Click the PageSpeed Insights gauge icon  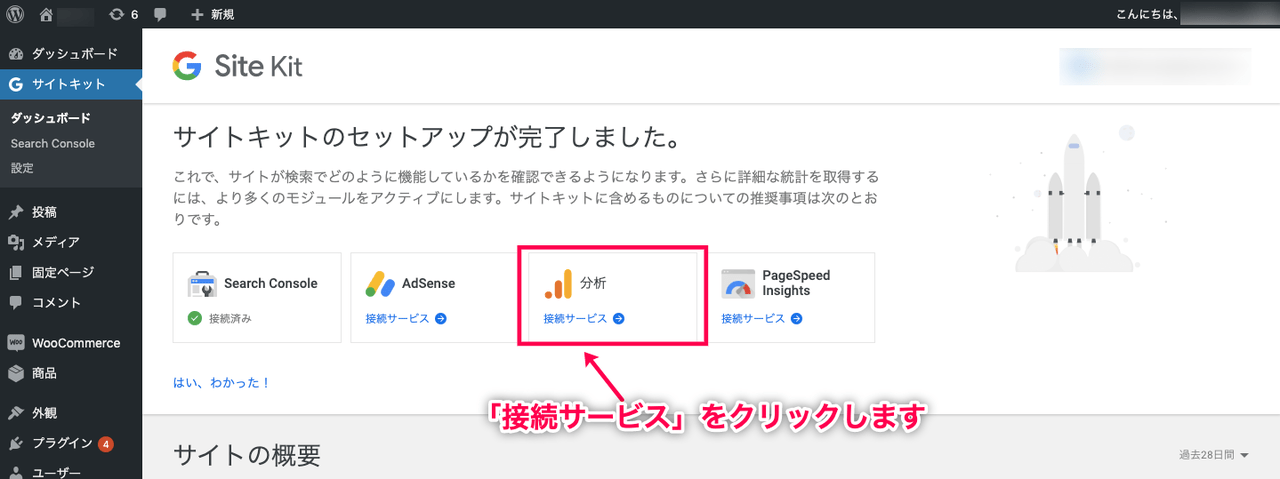(x=737, y=284)
